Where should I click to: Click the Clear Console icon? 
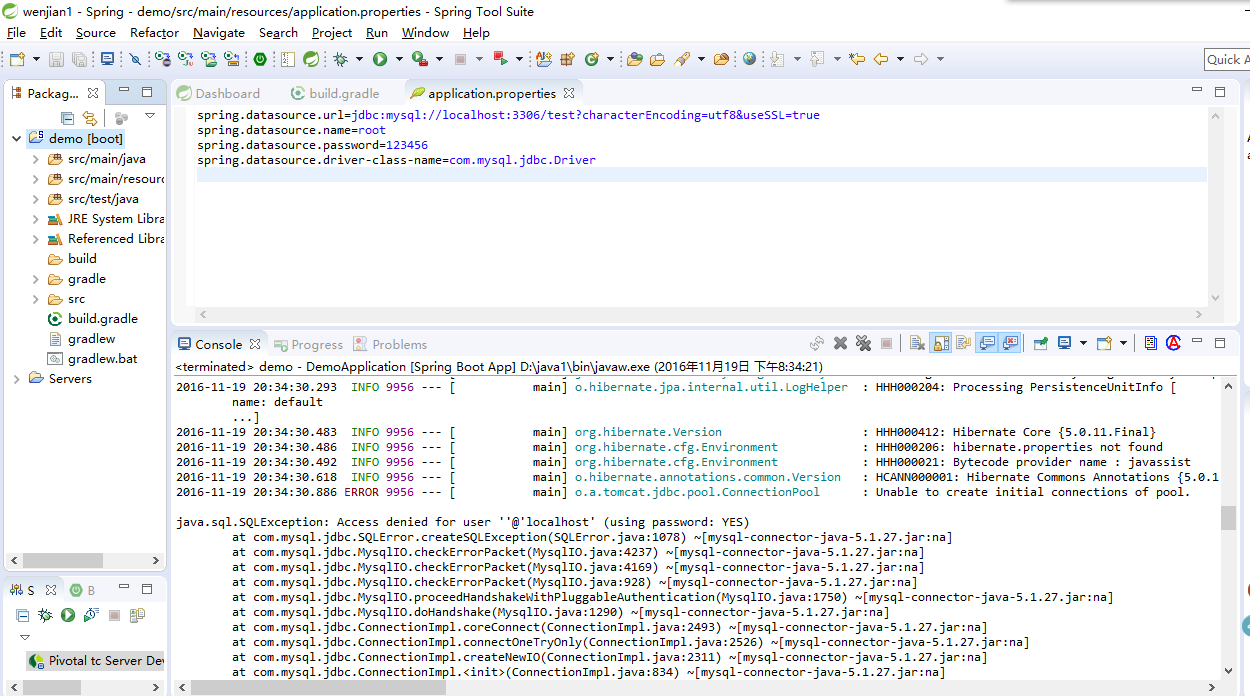917,343
